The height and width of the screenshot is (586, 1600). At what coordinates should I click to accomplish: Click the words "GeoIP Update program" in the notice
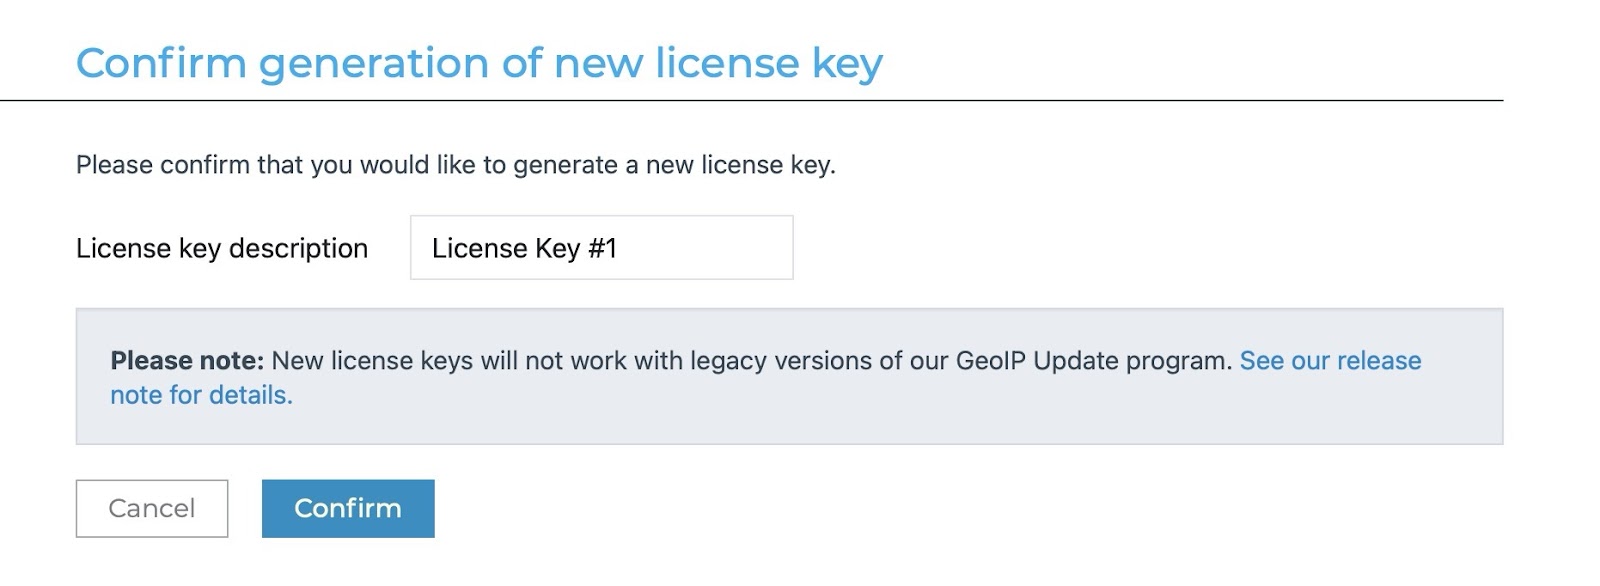(x=1092, y=361)
